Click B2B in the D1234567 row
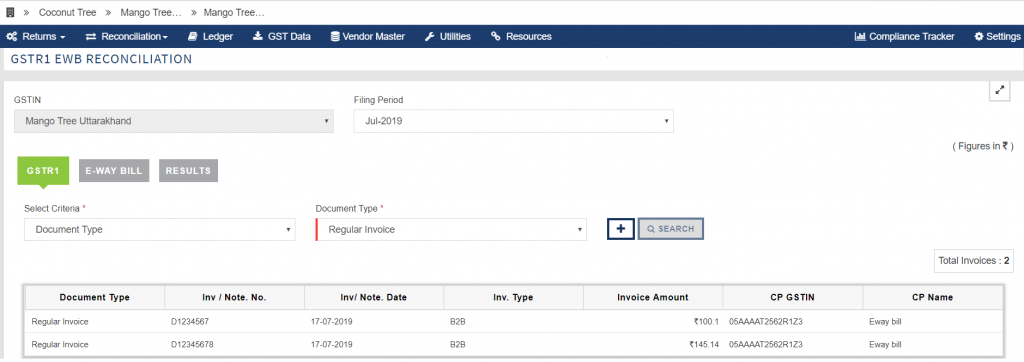1024x362 pixels. pyautogui.click(x=458, y=321)
